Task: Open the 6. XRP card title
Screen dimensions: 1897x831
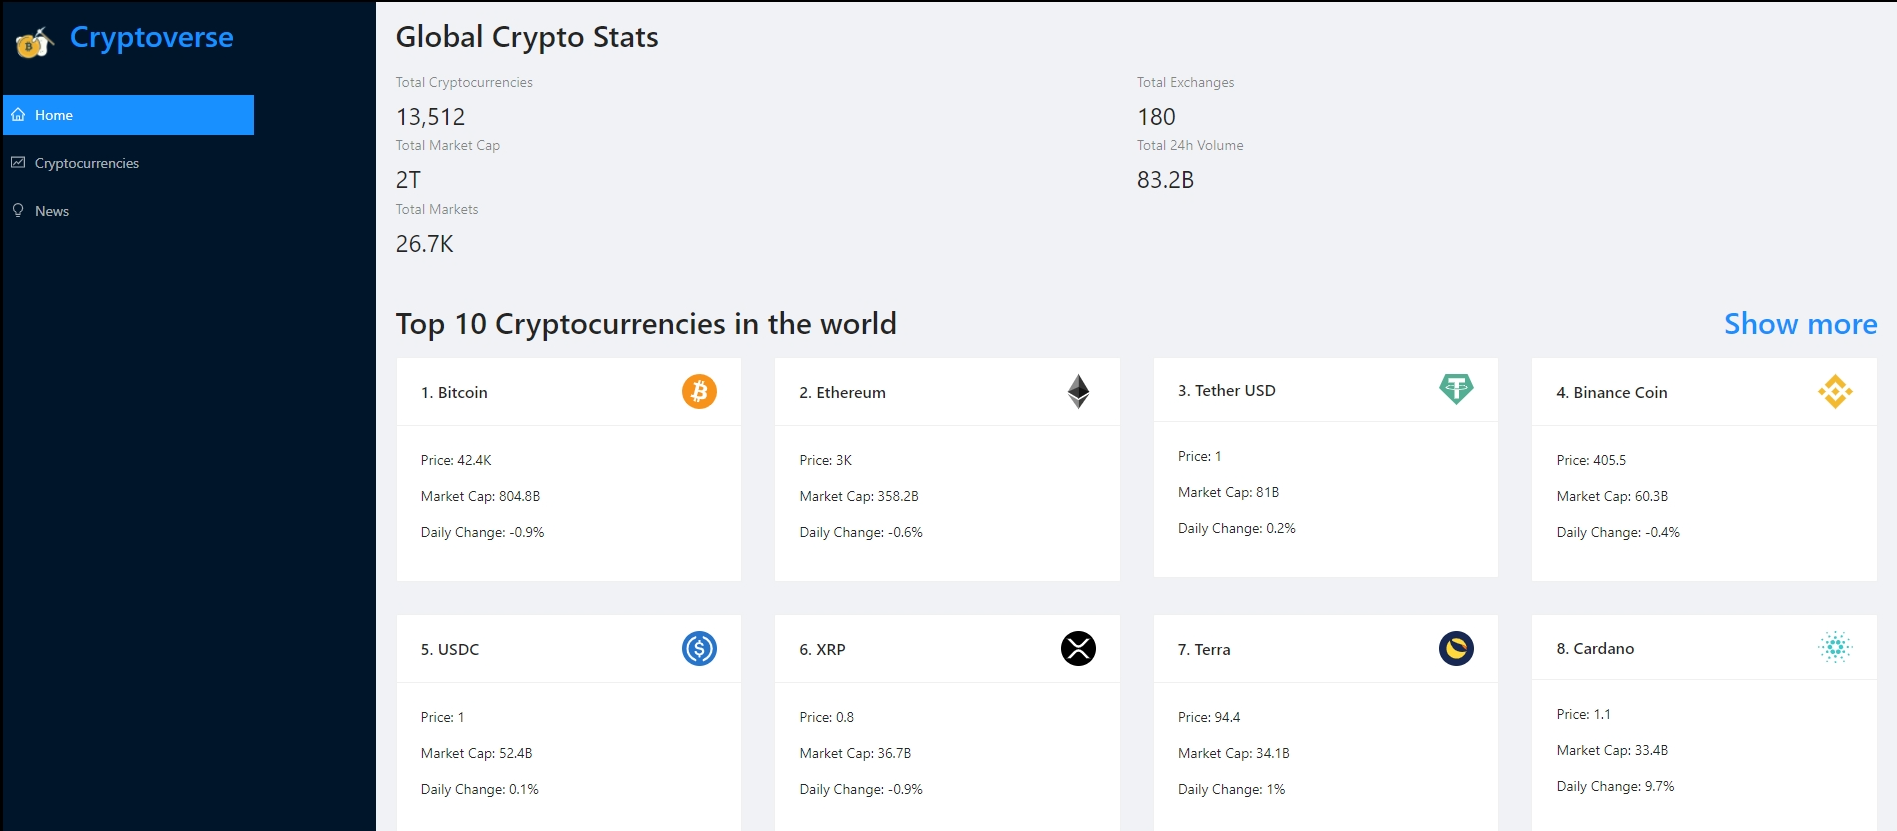Action: [822, 650]
